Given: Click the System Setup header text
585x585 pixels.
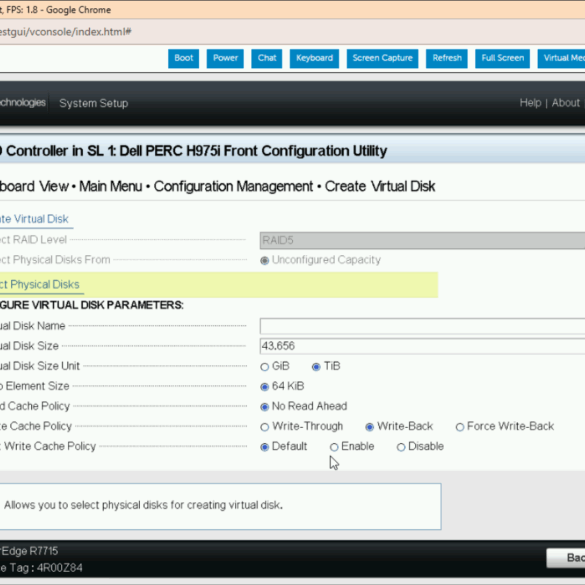Looking at the screenshot, I should 94,103.
